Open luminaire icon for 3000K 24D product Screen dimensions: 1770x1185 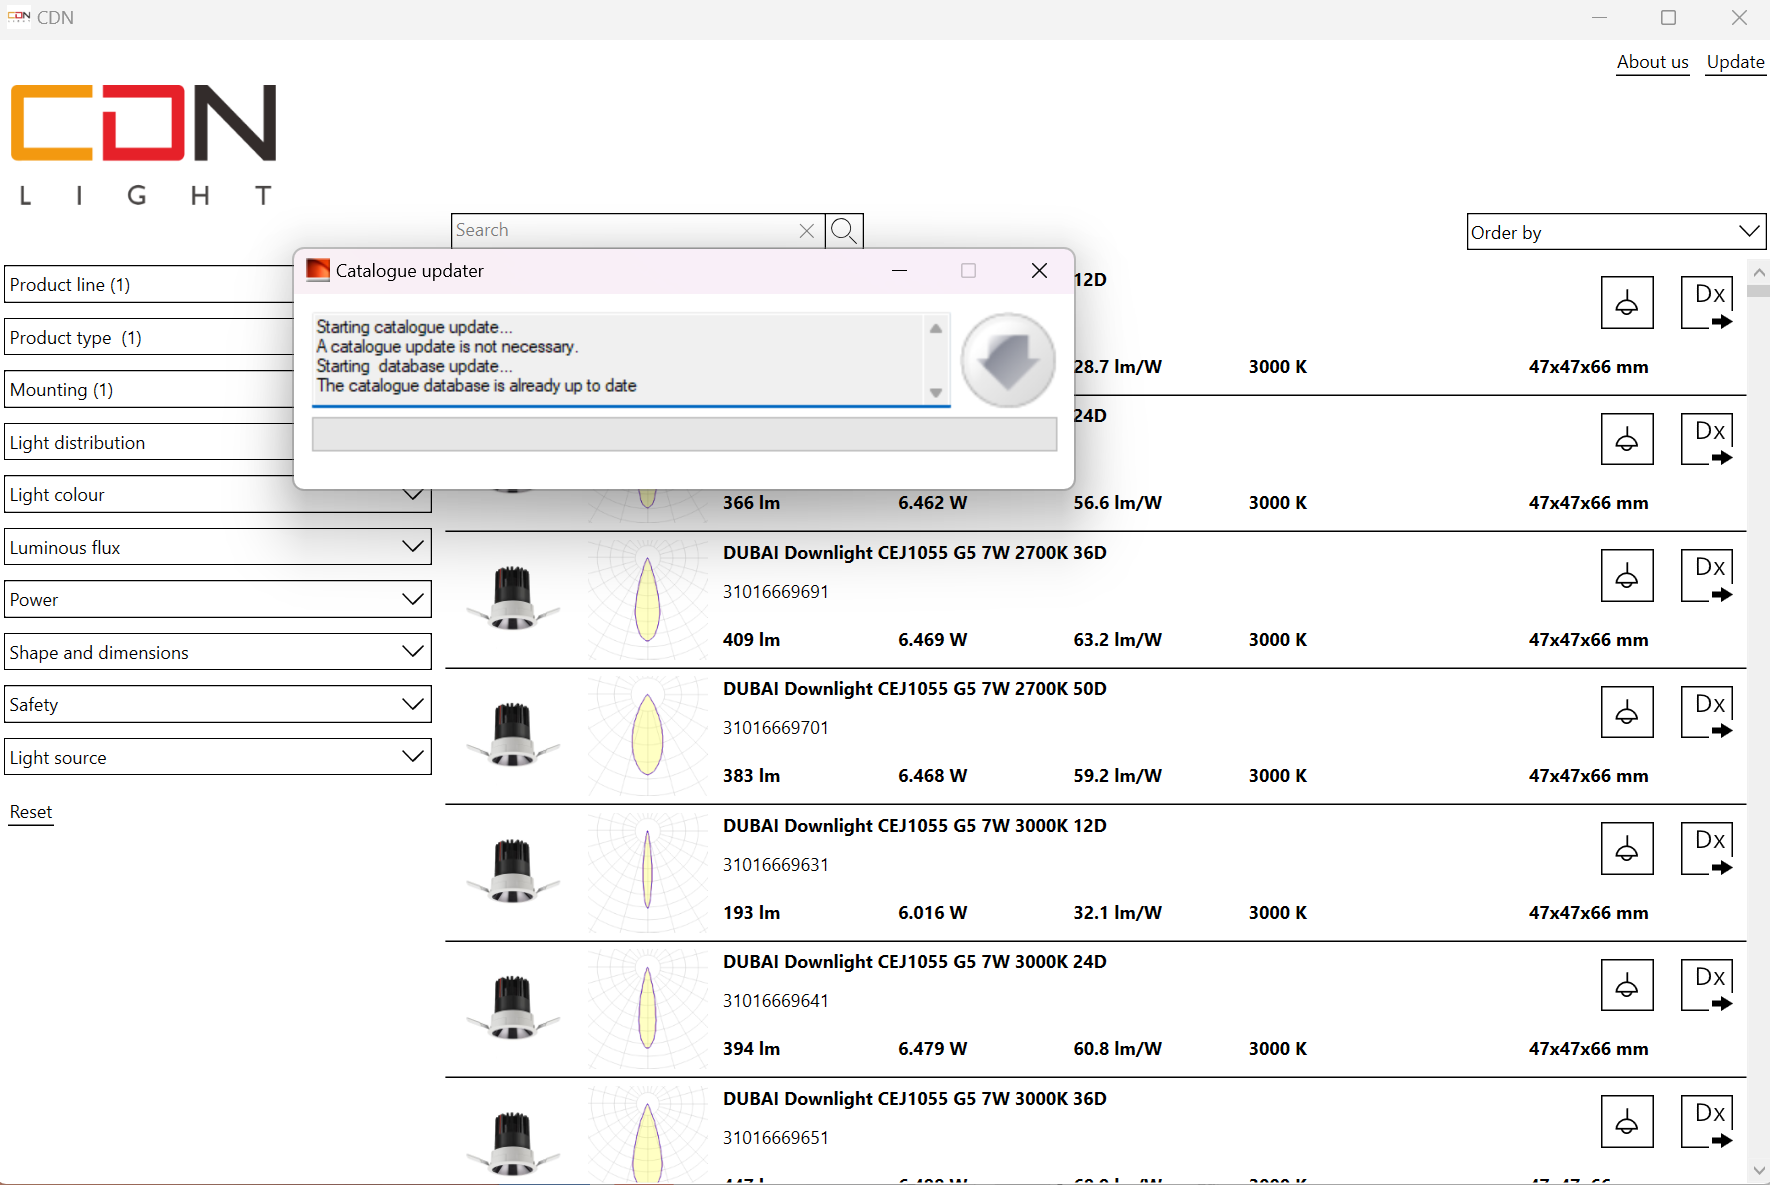coord(1626,986)
